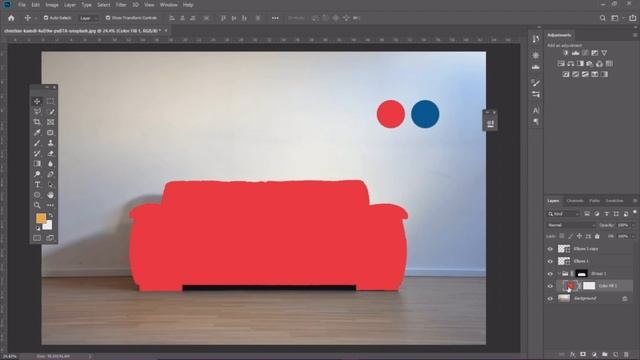Toggle lock transparent pixels
The height and width of the screenshot is (360, 640).
pos(562,236)
